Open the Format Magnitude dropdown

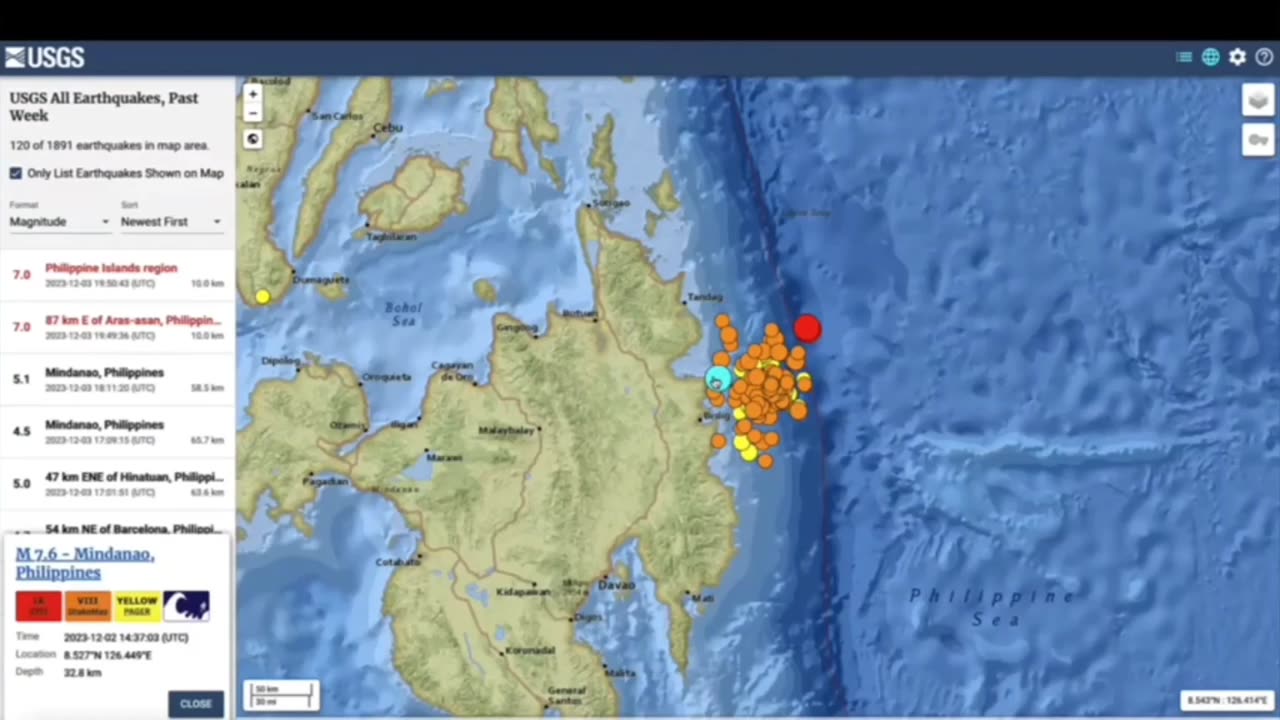coord(59,221)
